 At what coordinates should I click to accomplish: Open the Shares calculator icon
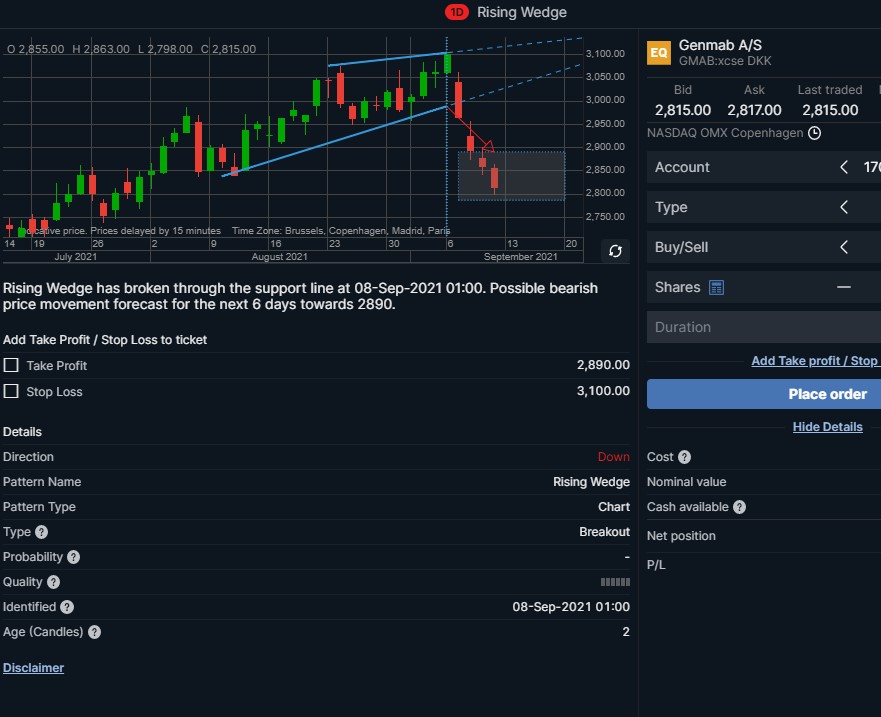716,288
